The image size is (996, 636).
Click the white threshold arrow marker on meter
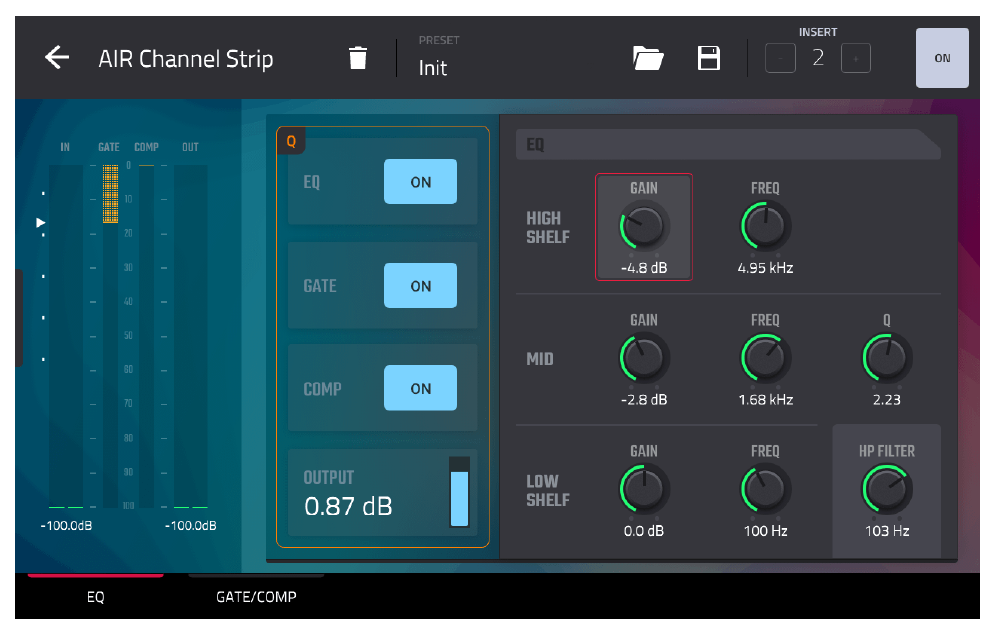[x=41, y=222]
